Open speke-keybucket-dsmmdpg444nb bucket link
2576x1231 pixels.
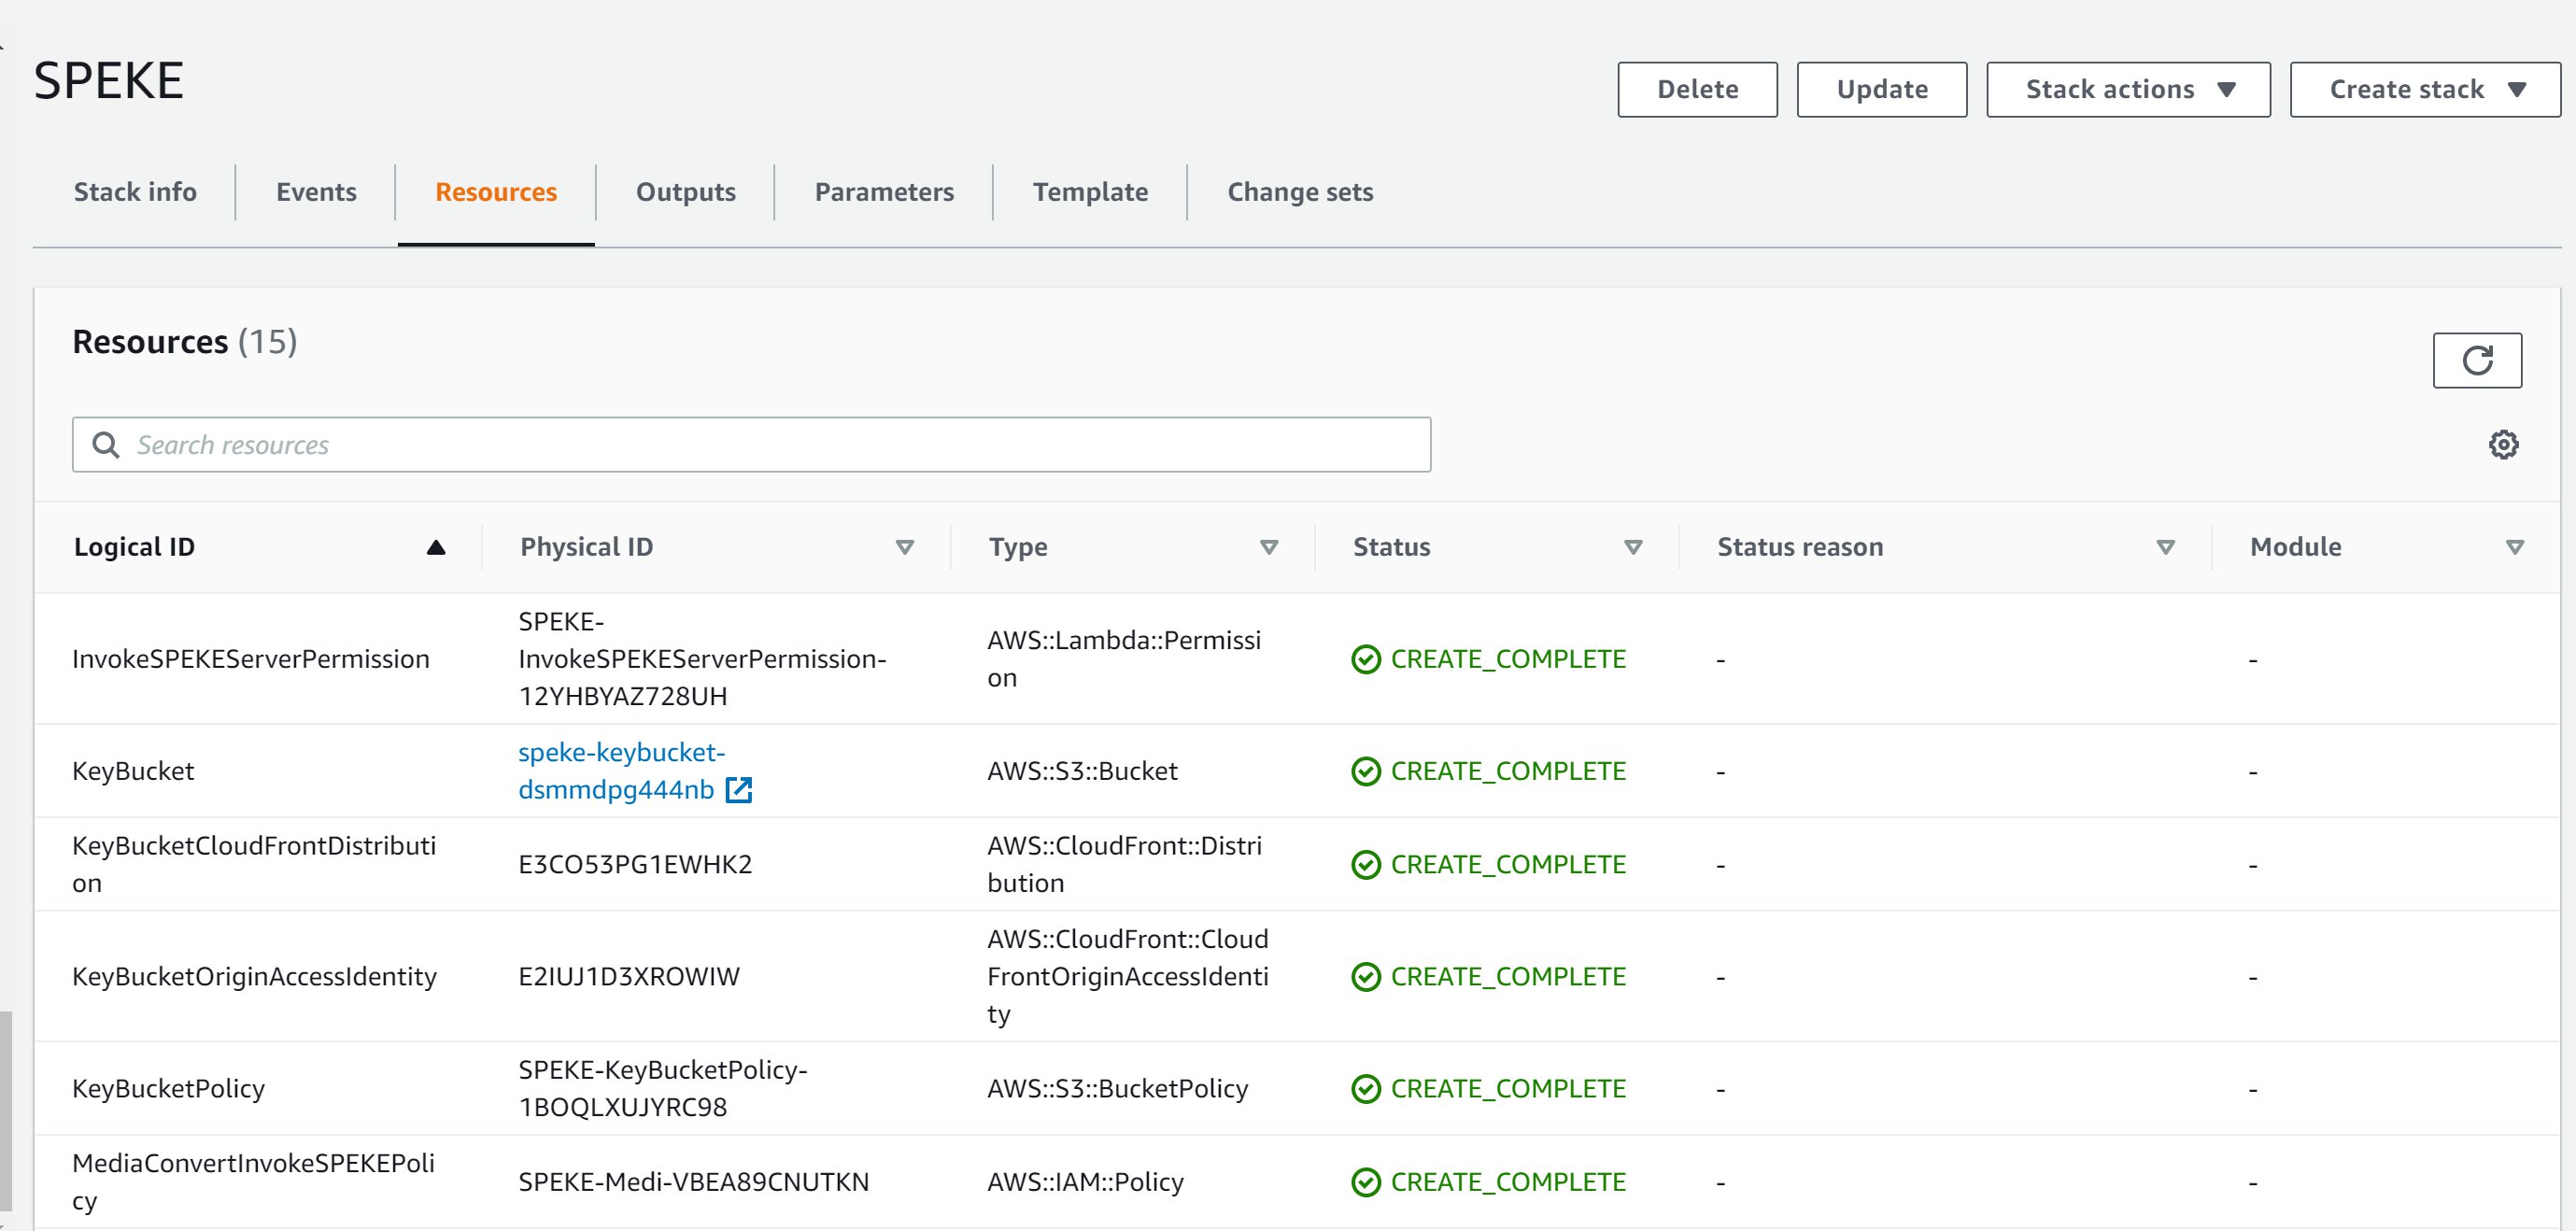(620, 771)
